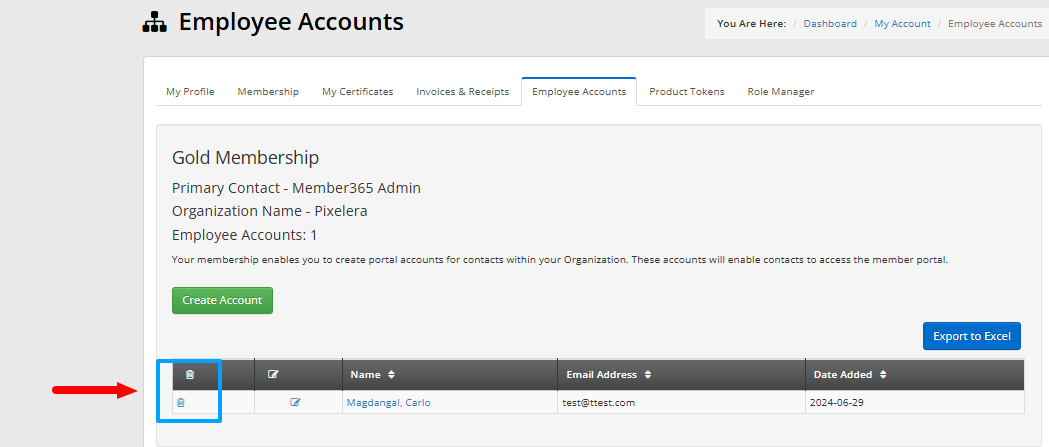This screenshot has height=447, width=1049.
Task: Open the My Certificates tab
Action: [x=358, y=92]
